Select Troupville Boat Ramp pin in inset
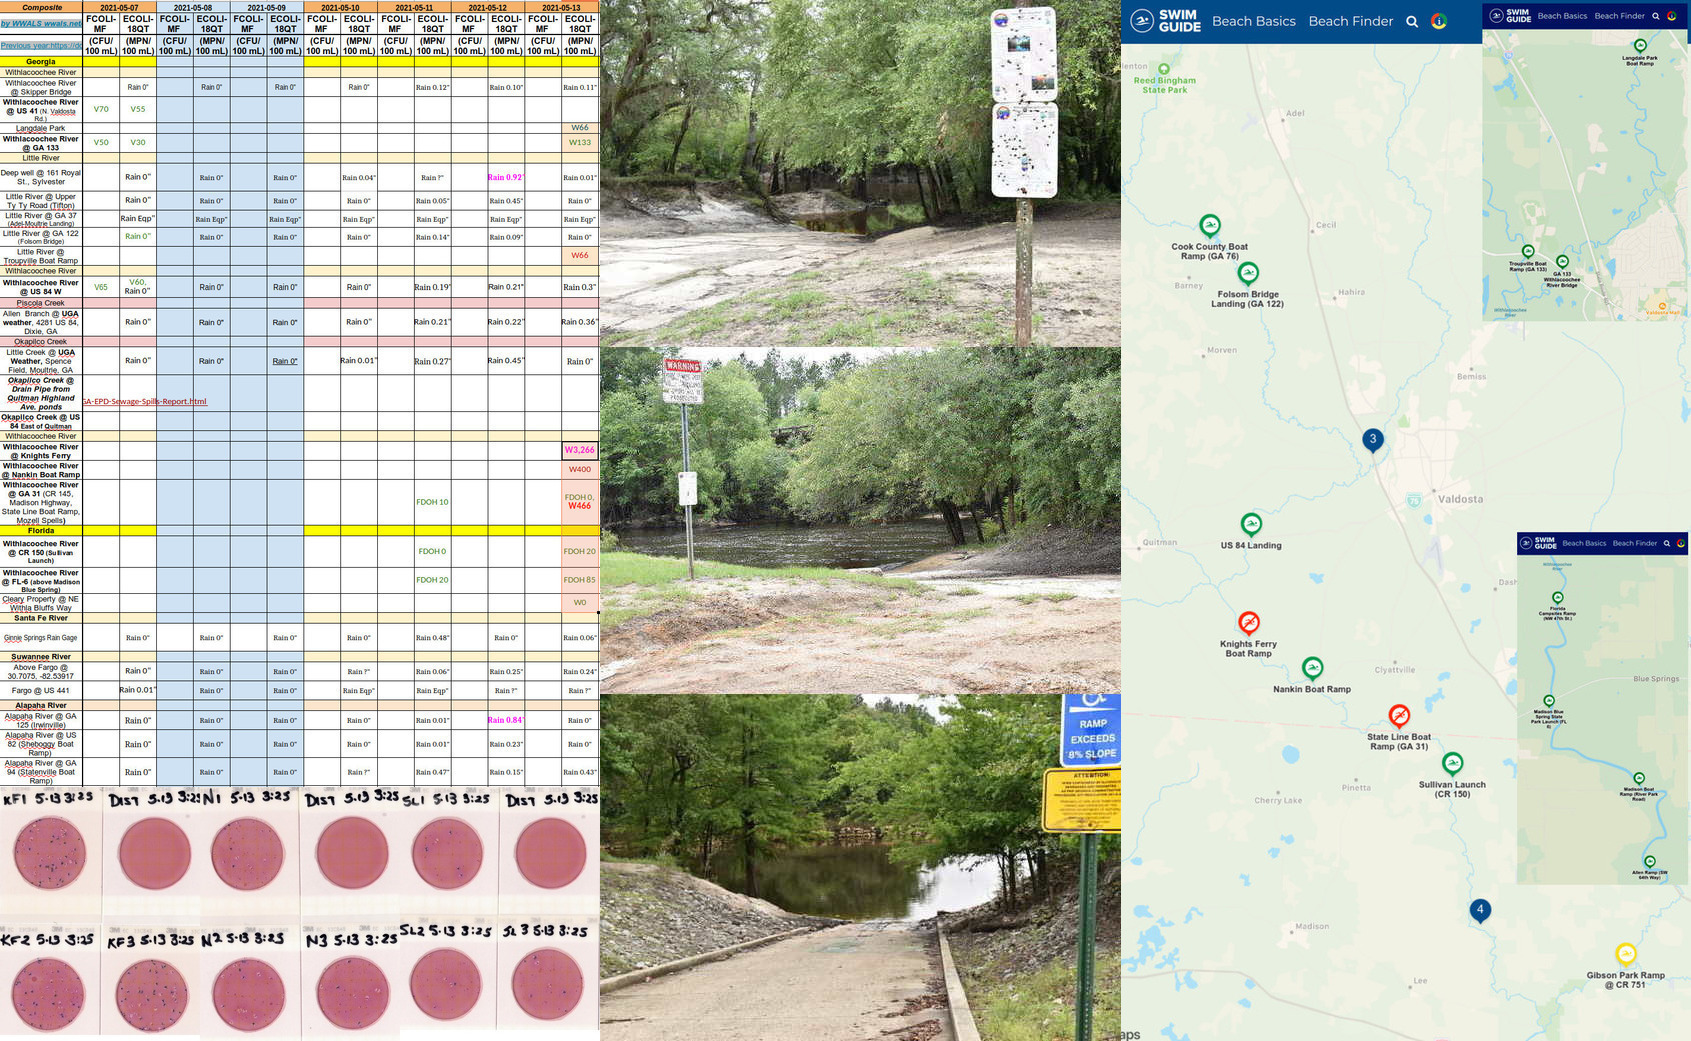This screenshot has height=1041, width=1691. click(x=1528, y=252)
